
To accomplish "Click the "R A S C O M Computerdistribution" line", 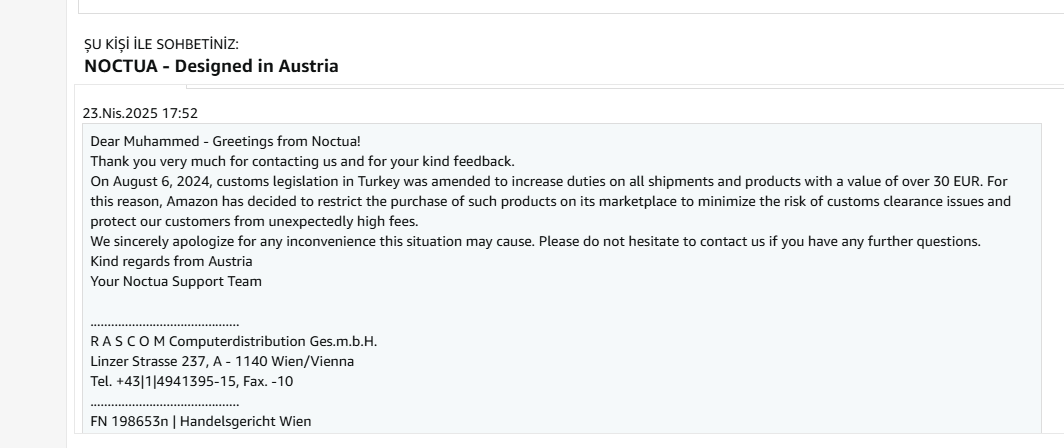I will pos(233,341).
